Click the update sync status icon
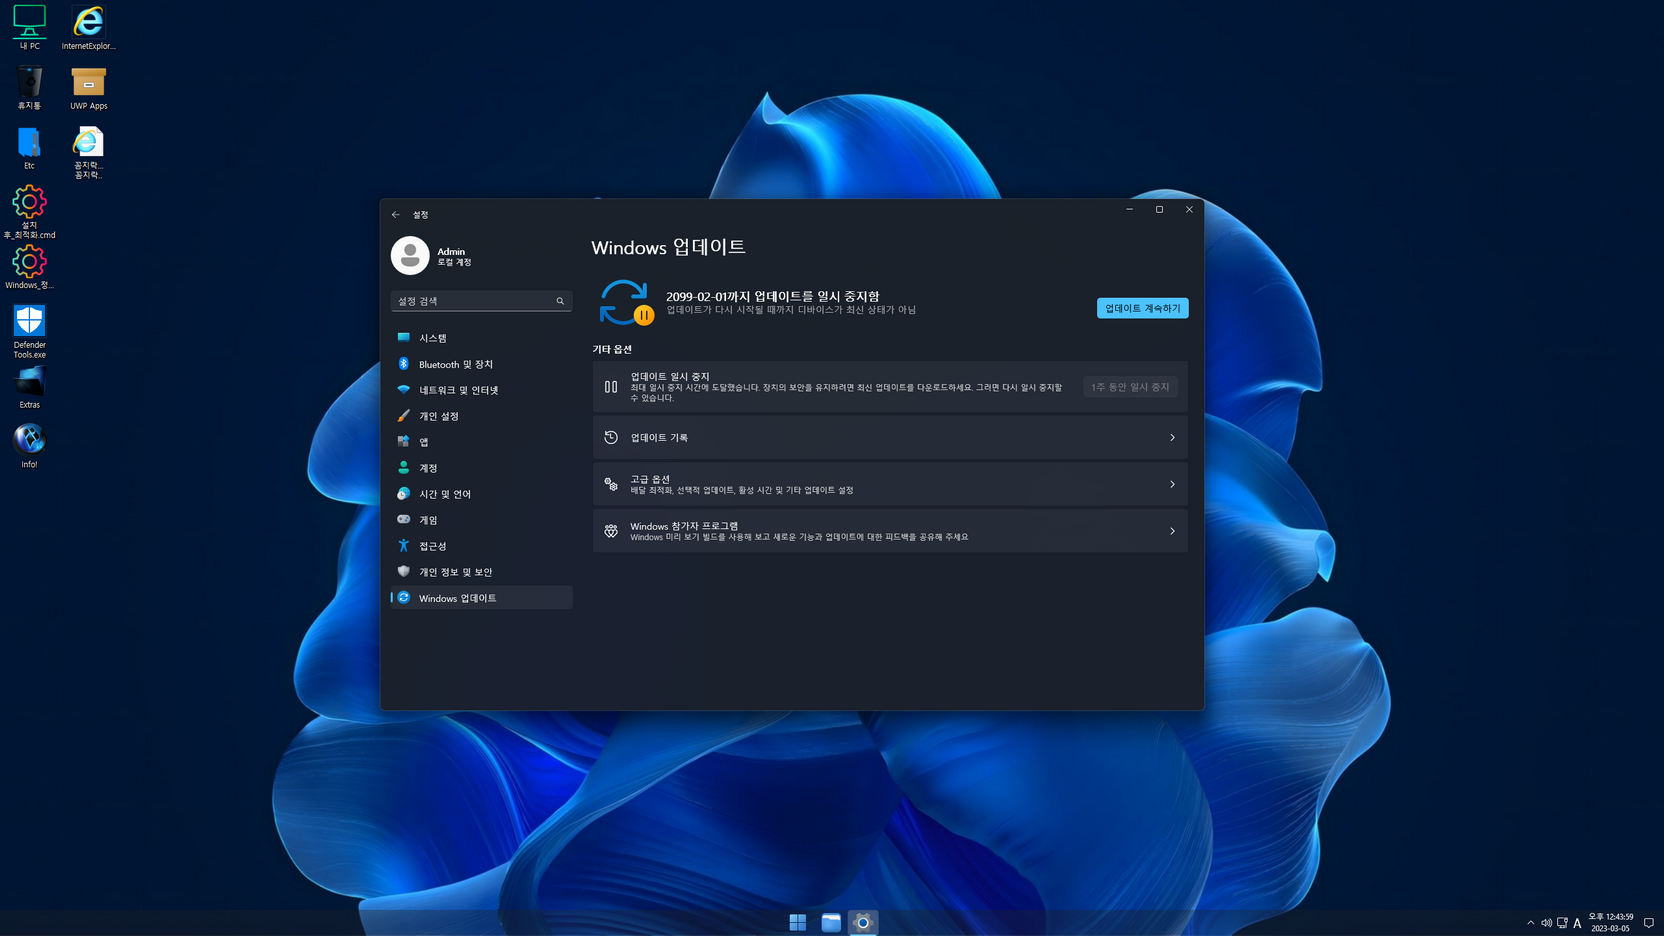The width and height of the screenshot is (1664, 936). tap(626, 302)
